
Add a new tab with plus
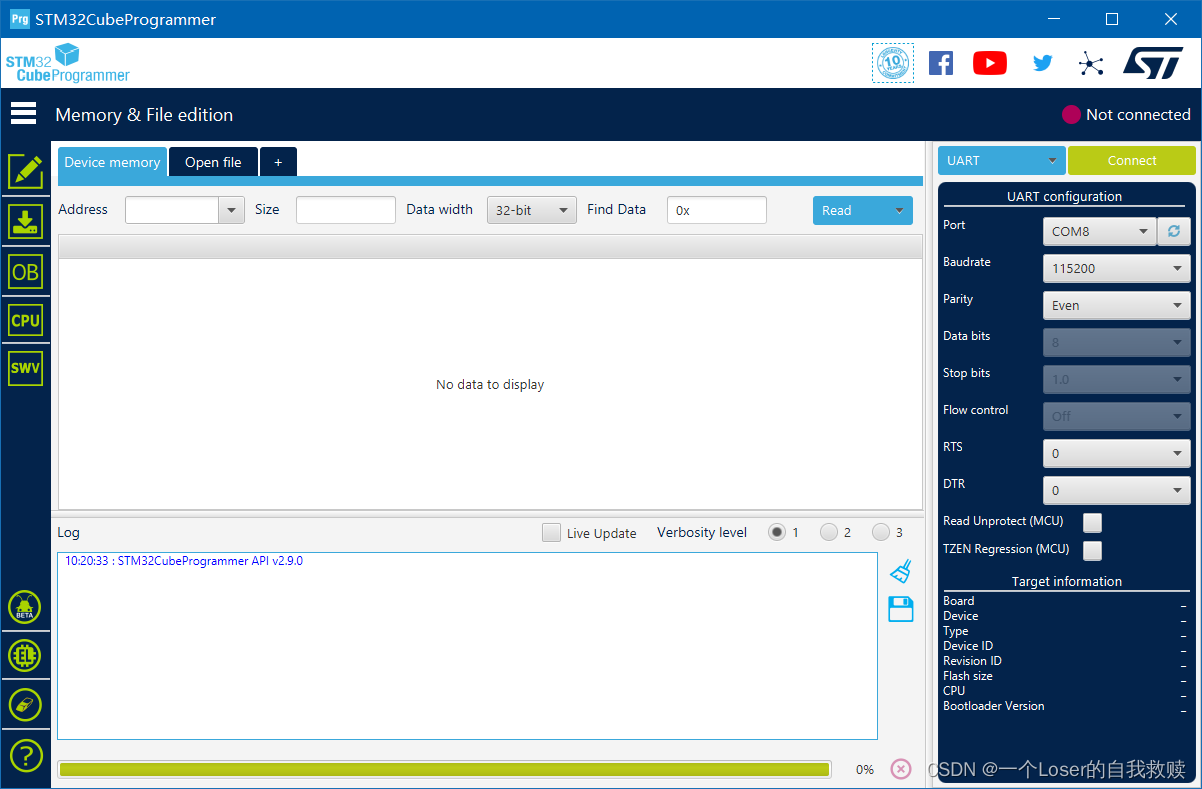(x=278, y=162)
